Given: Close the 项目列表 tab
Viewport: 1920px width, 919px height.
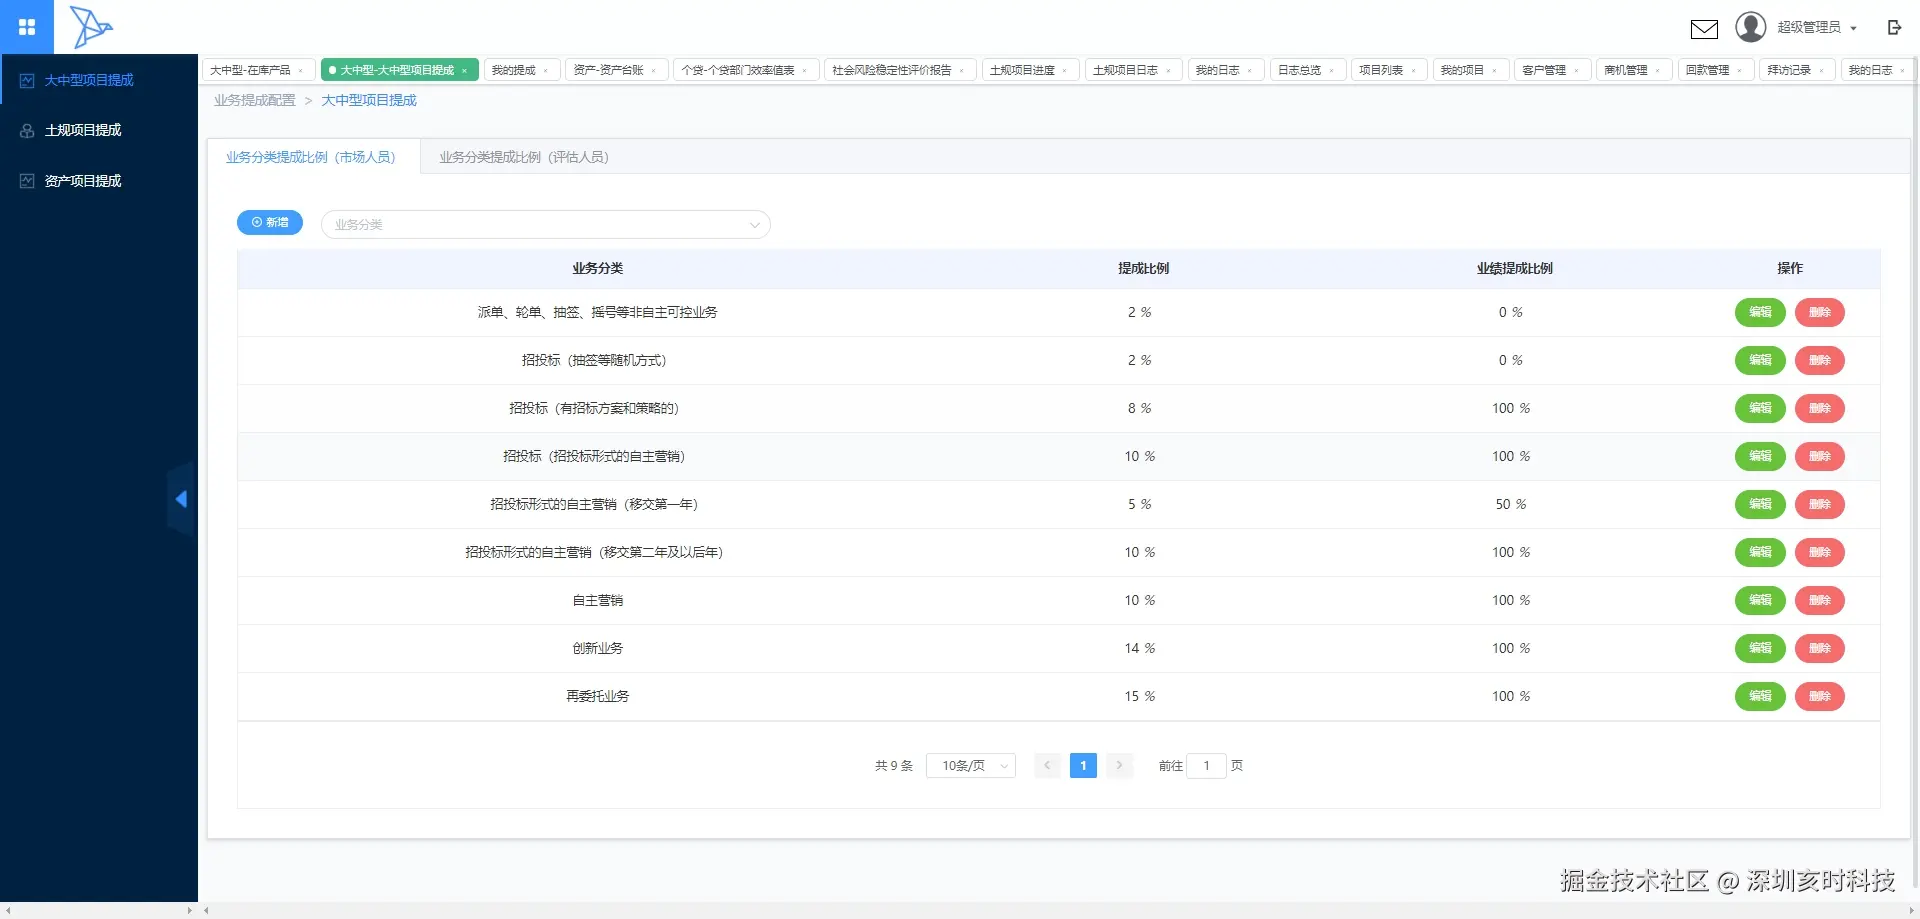Looking at the screenshot, I should [x=1413, y=70].
